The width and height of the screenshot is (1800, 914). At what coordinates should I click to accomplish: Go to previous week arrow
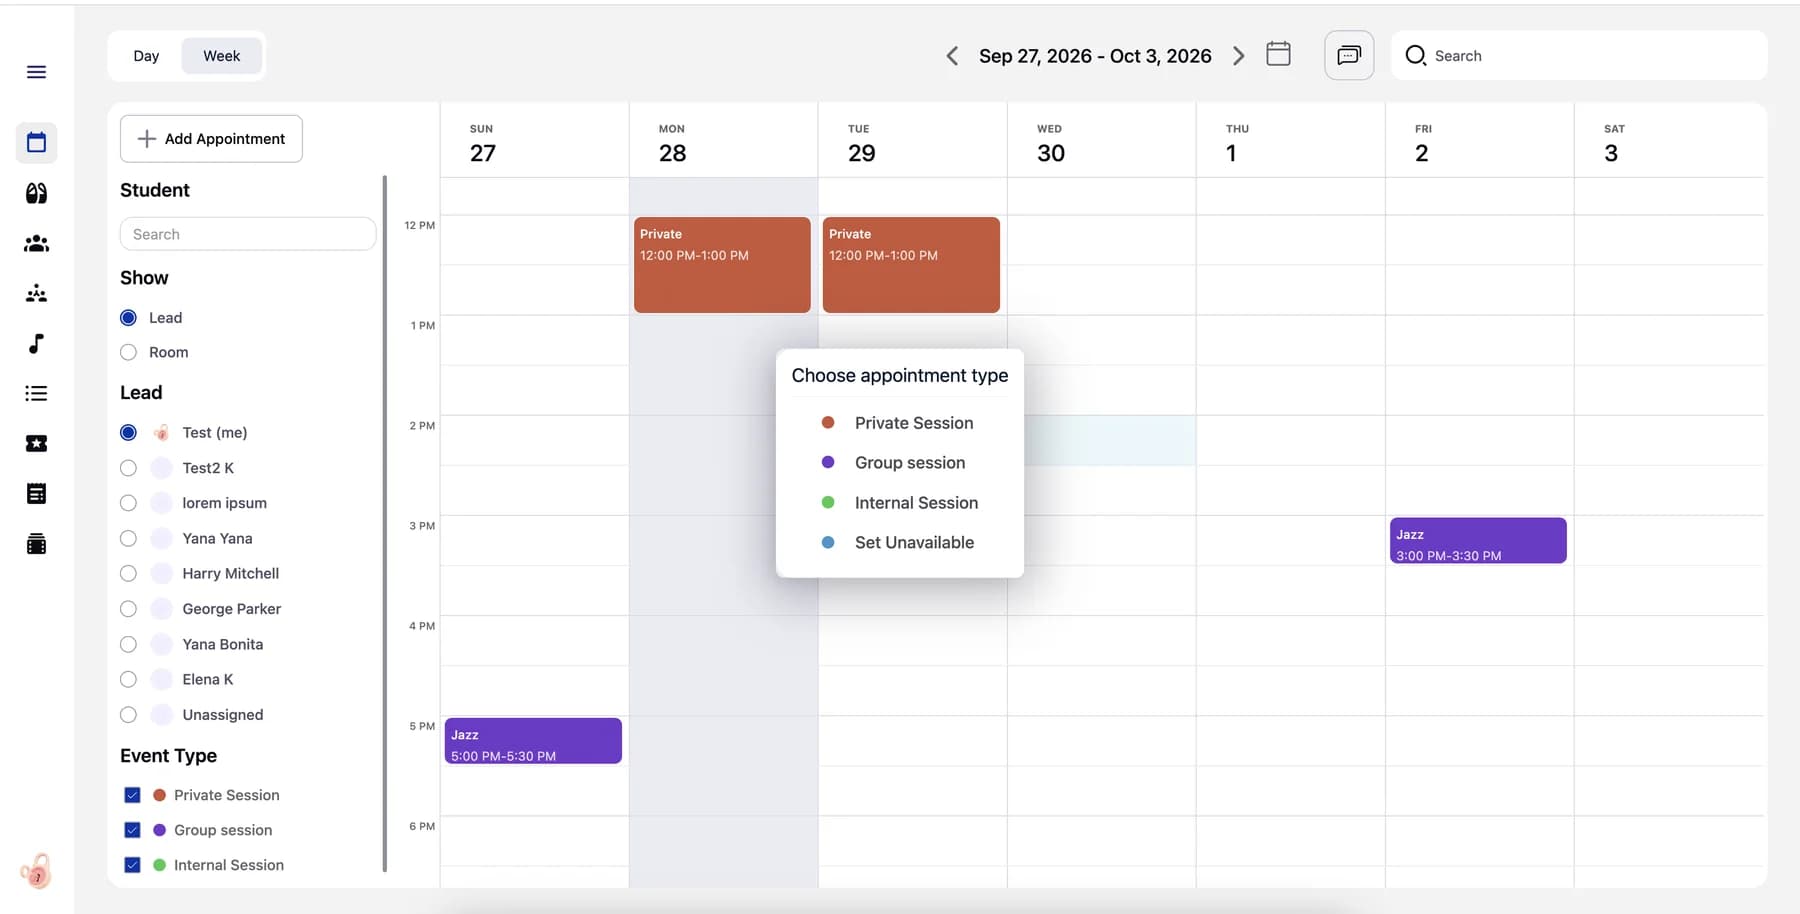[952, 56]
